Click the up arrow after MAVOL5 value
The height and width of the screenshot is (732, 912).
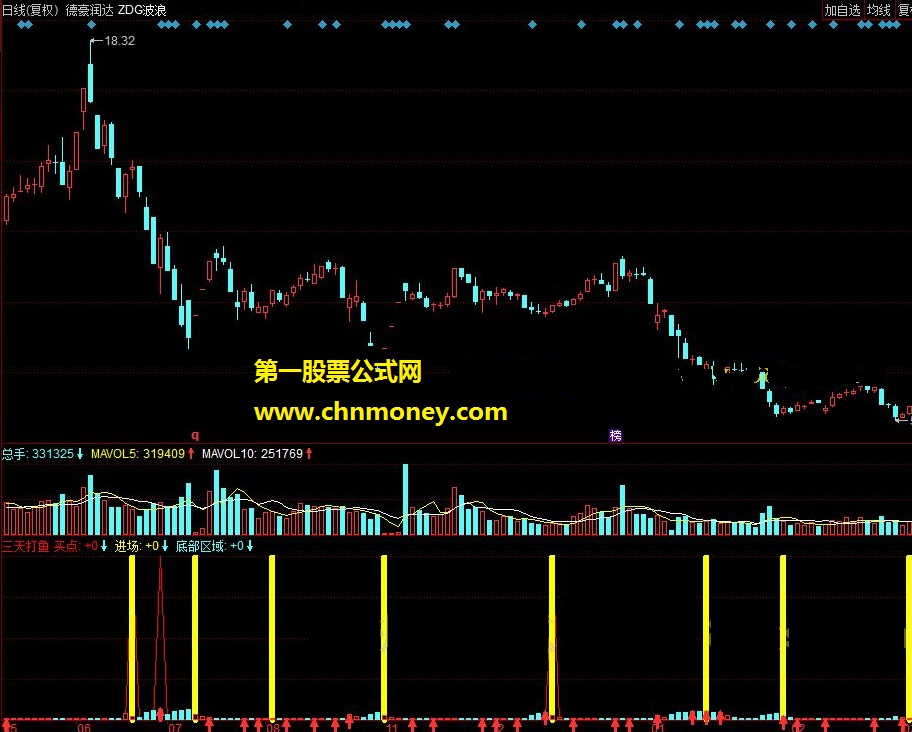click(191, 454)
